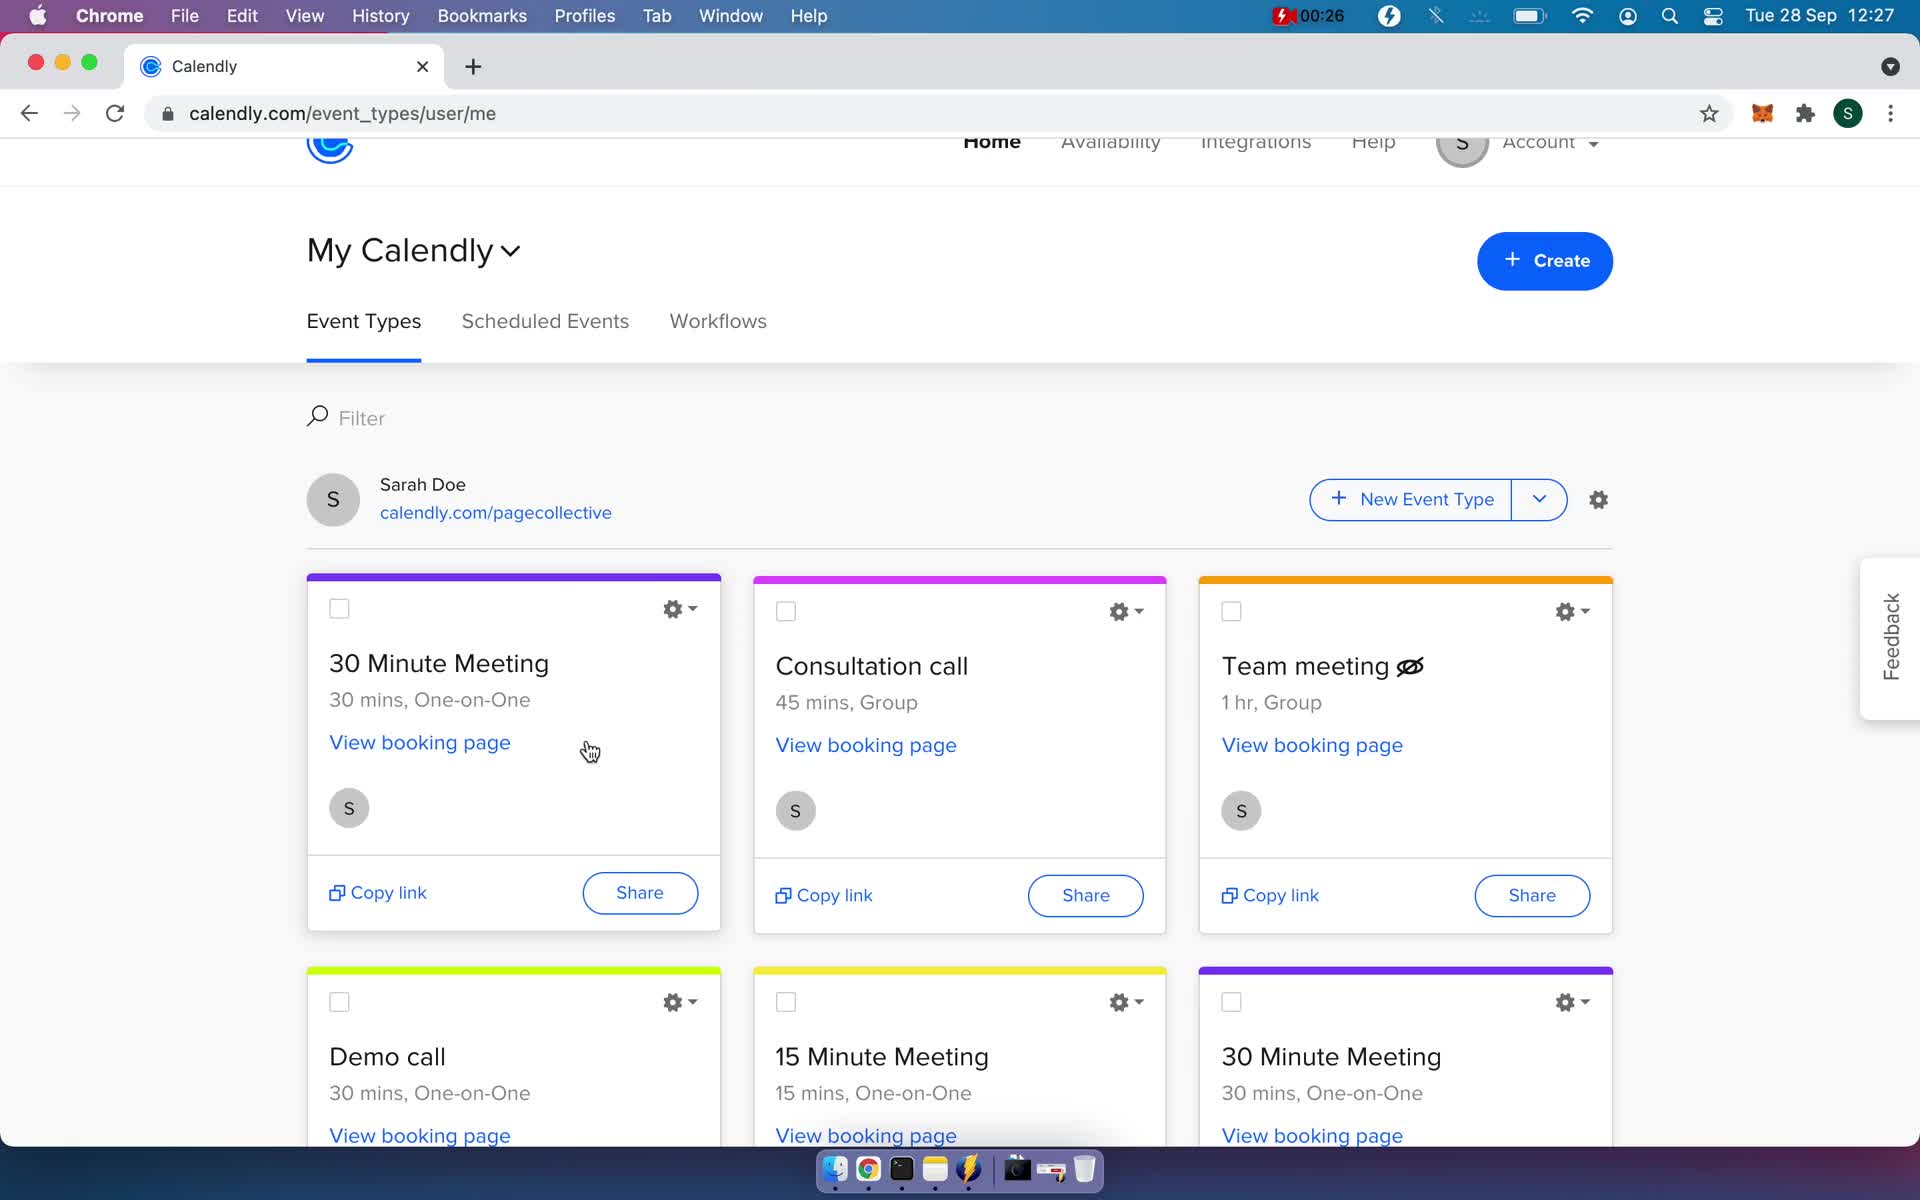Open macOS Spotlight search icon
1920x1200 pixels.
coord(1669,16)
